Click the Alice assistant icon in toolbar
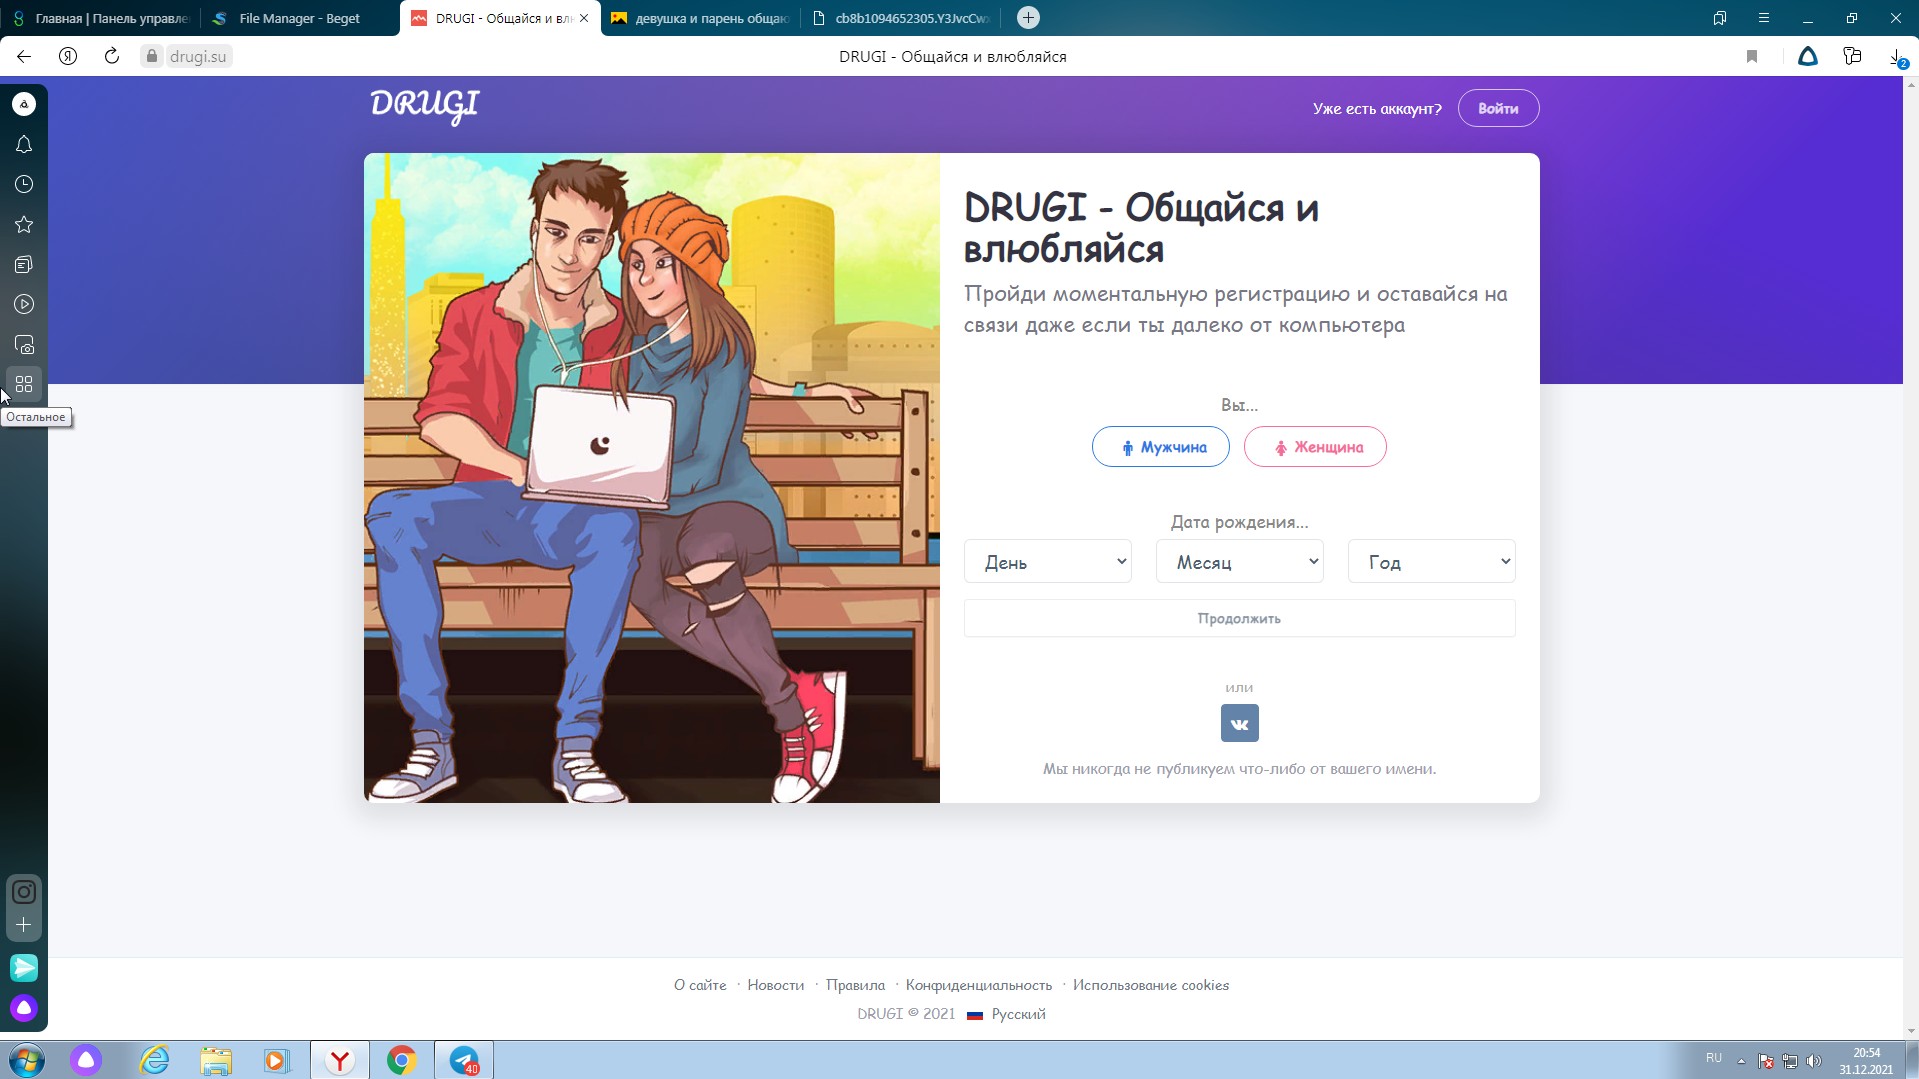The width and height of the screenshot is (1919, 1079). tap(1807, 57)
